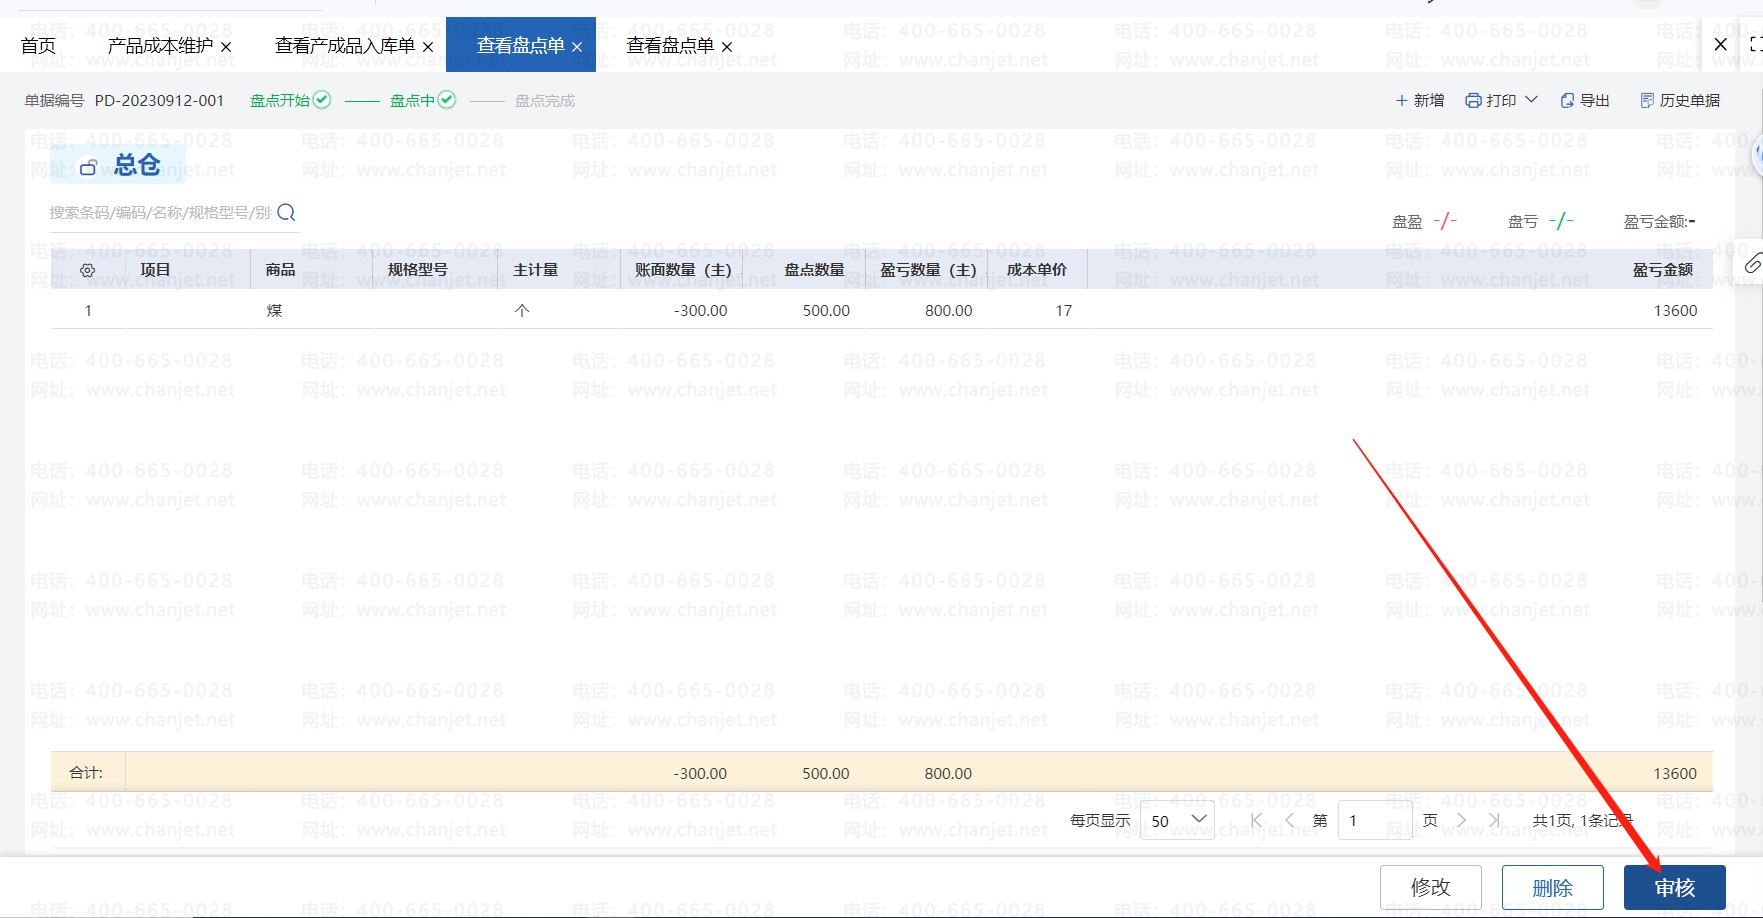This screenshot has width=1763, height=918.
Task: Expand the 打印 dropdown arrow
Action: coord(1531,100)
